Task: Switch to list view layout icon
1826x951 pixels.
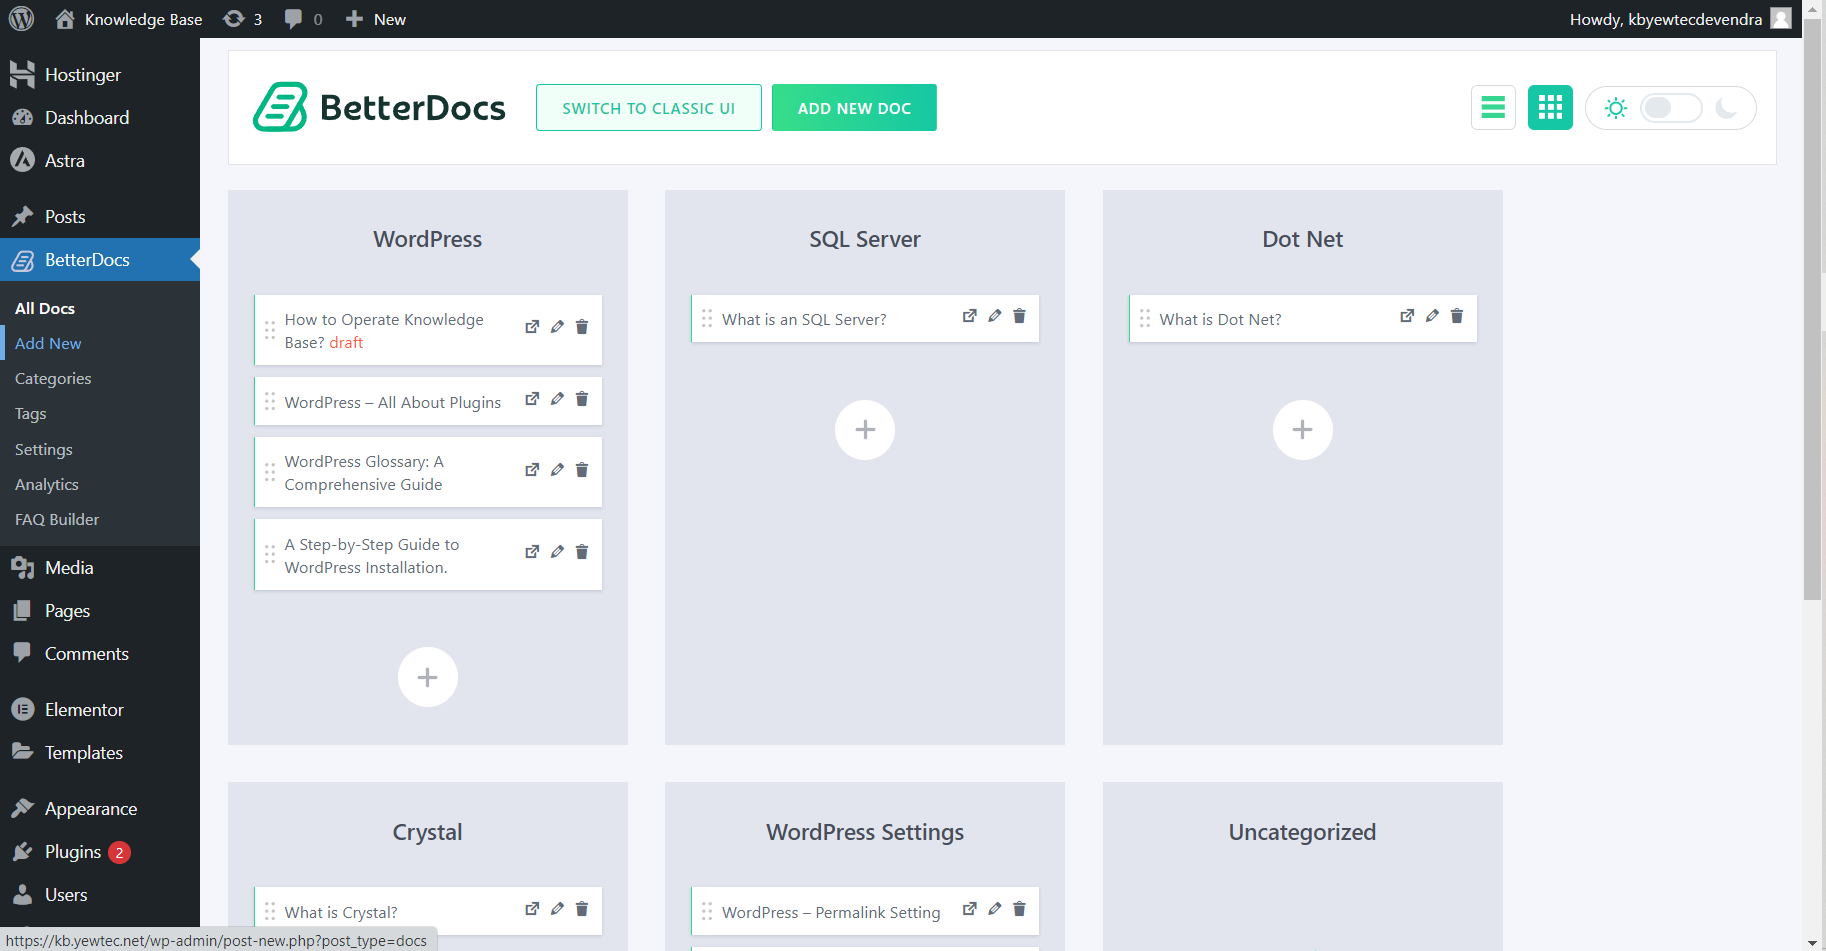Action: [x=1493, y=108]
